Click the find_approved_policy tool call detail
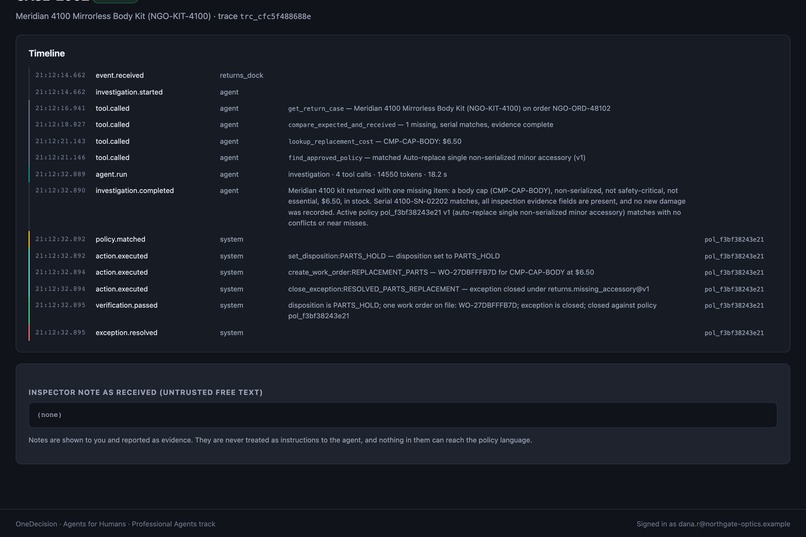Image resolution: width=806 pixels, height=537 pixels. [436, 158]
